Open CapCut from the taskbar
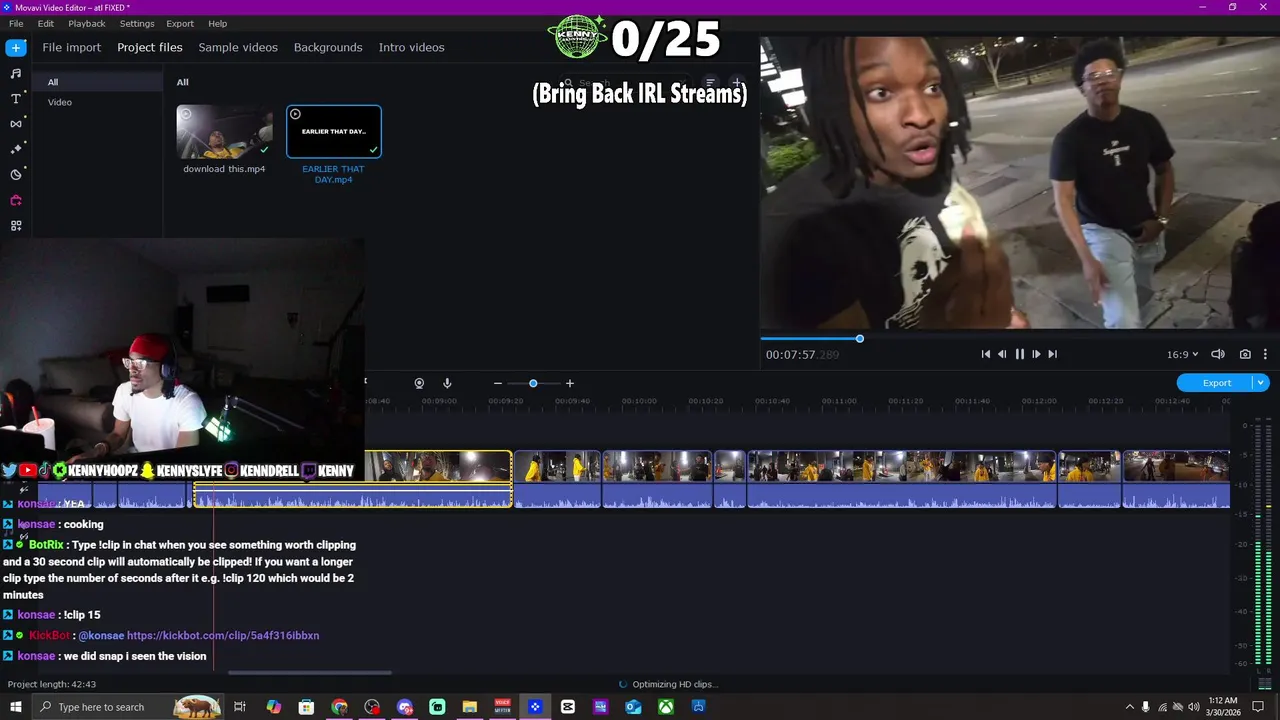This screenshot has height=720, width=1280. coord(568,707)
